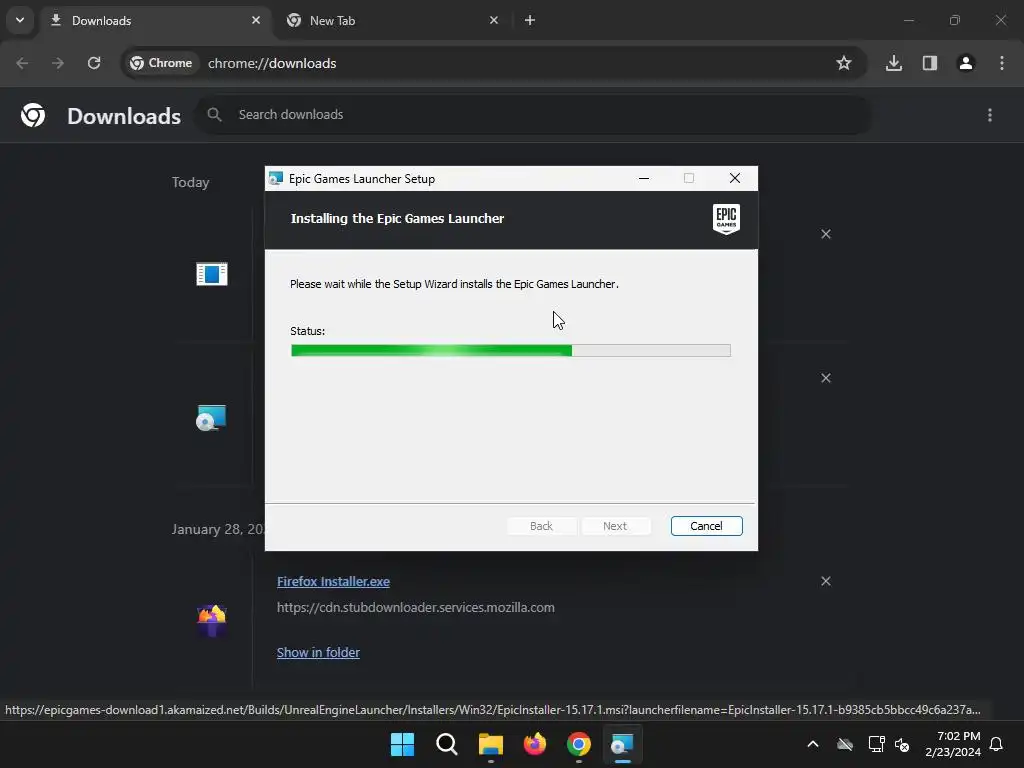This screenshot has height=768, width=1024.
Task: Open the notifications bell
Action: coord(996,744)
